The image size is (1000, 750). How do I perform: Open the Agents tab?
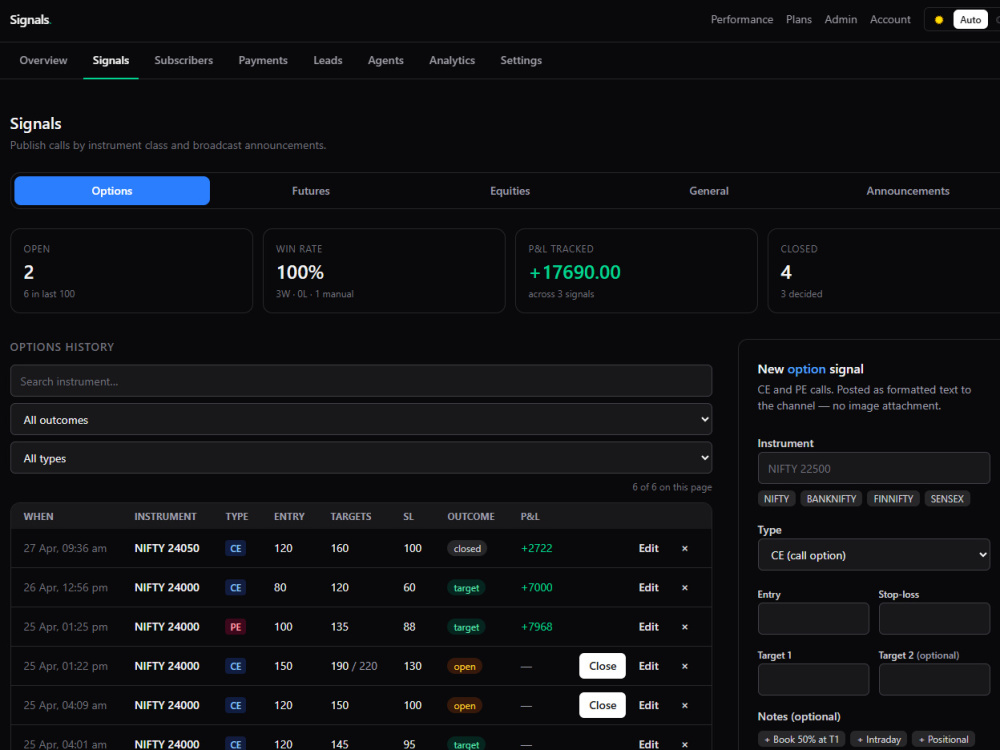[x=386, y=60]
